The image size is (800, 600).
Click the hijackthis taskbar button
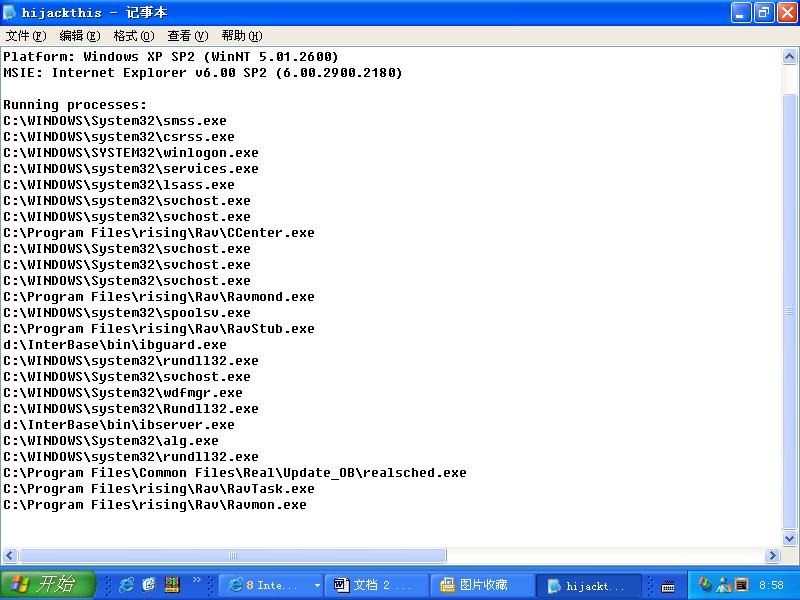tap(590, 585)
